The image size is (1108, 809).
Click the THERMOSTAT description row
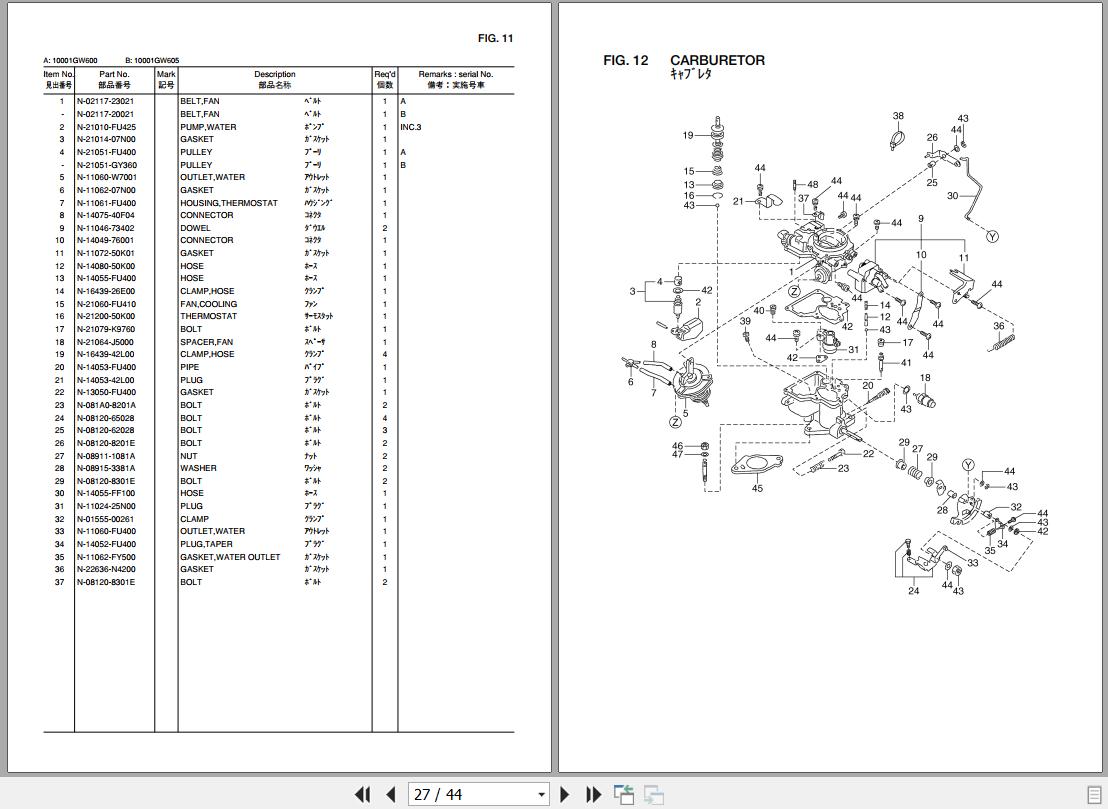(x=208, y=317)
